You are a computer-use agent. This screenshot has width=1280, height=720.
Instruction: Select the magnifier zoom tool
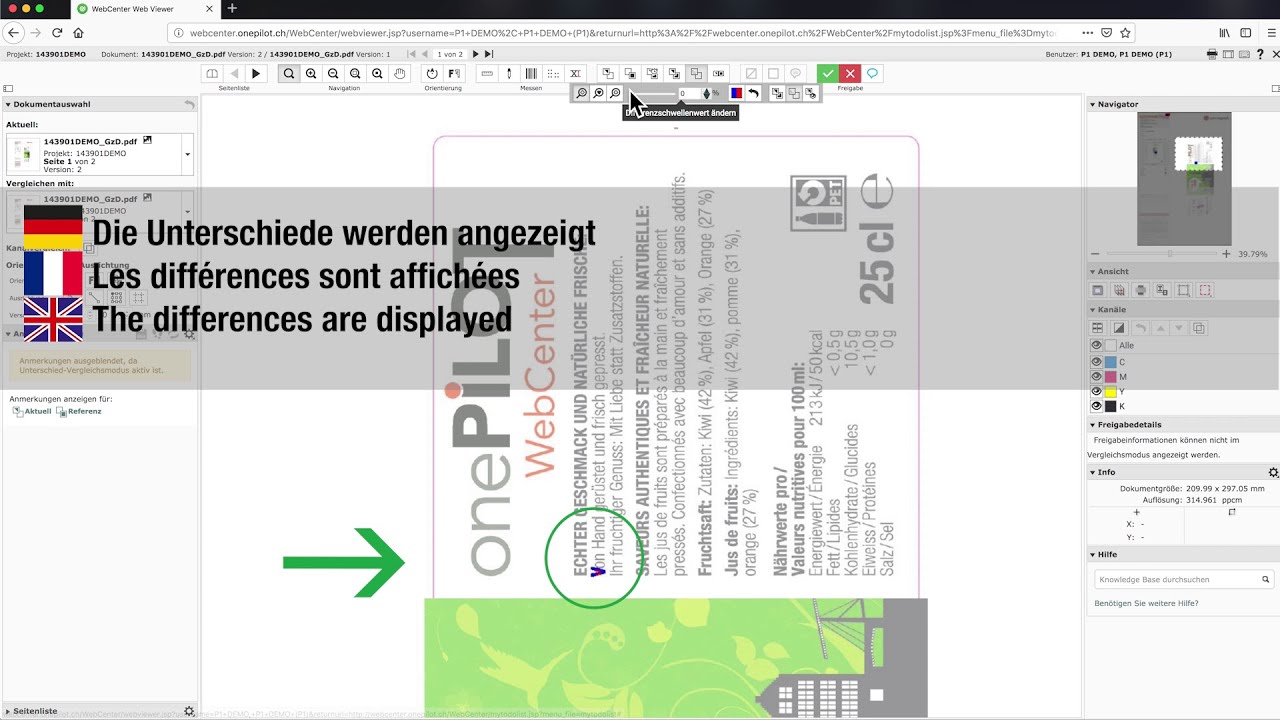289,74
